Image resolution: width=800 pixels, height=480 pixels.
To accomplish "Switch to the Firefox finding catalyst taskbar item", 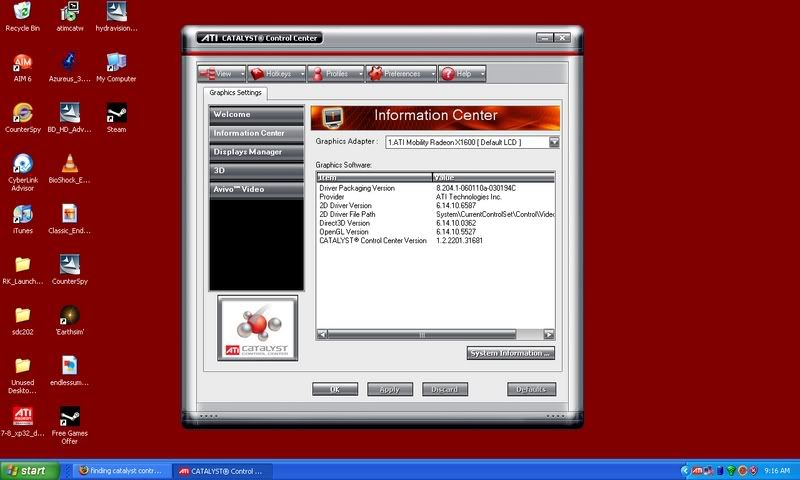I will click(122, 471).
